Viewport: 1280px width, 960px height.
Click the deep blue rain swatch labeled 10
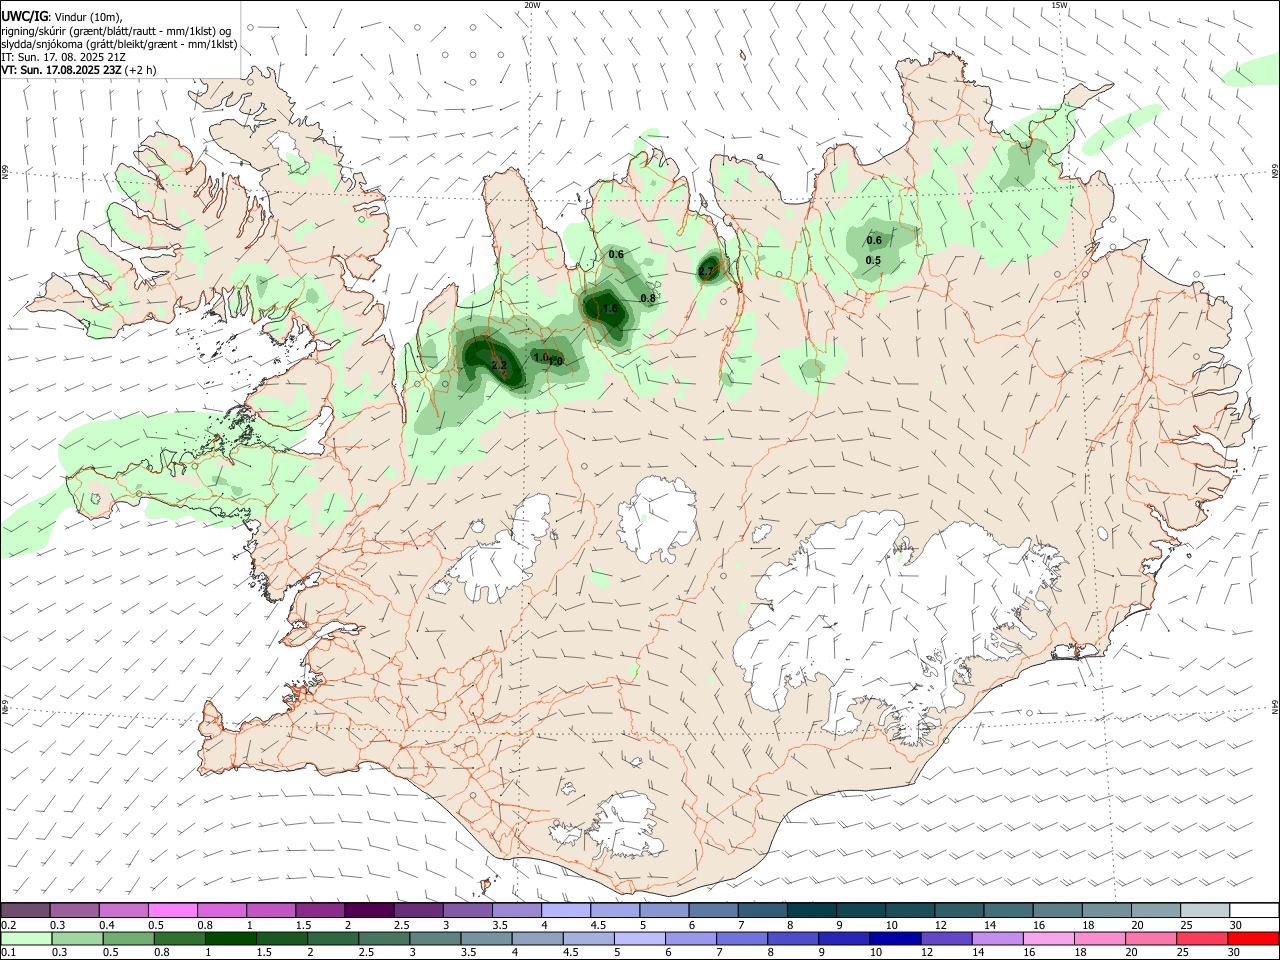(895, 938)
